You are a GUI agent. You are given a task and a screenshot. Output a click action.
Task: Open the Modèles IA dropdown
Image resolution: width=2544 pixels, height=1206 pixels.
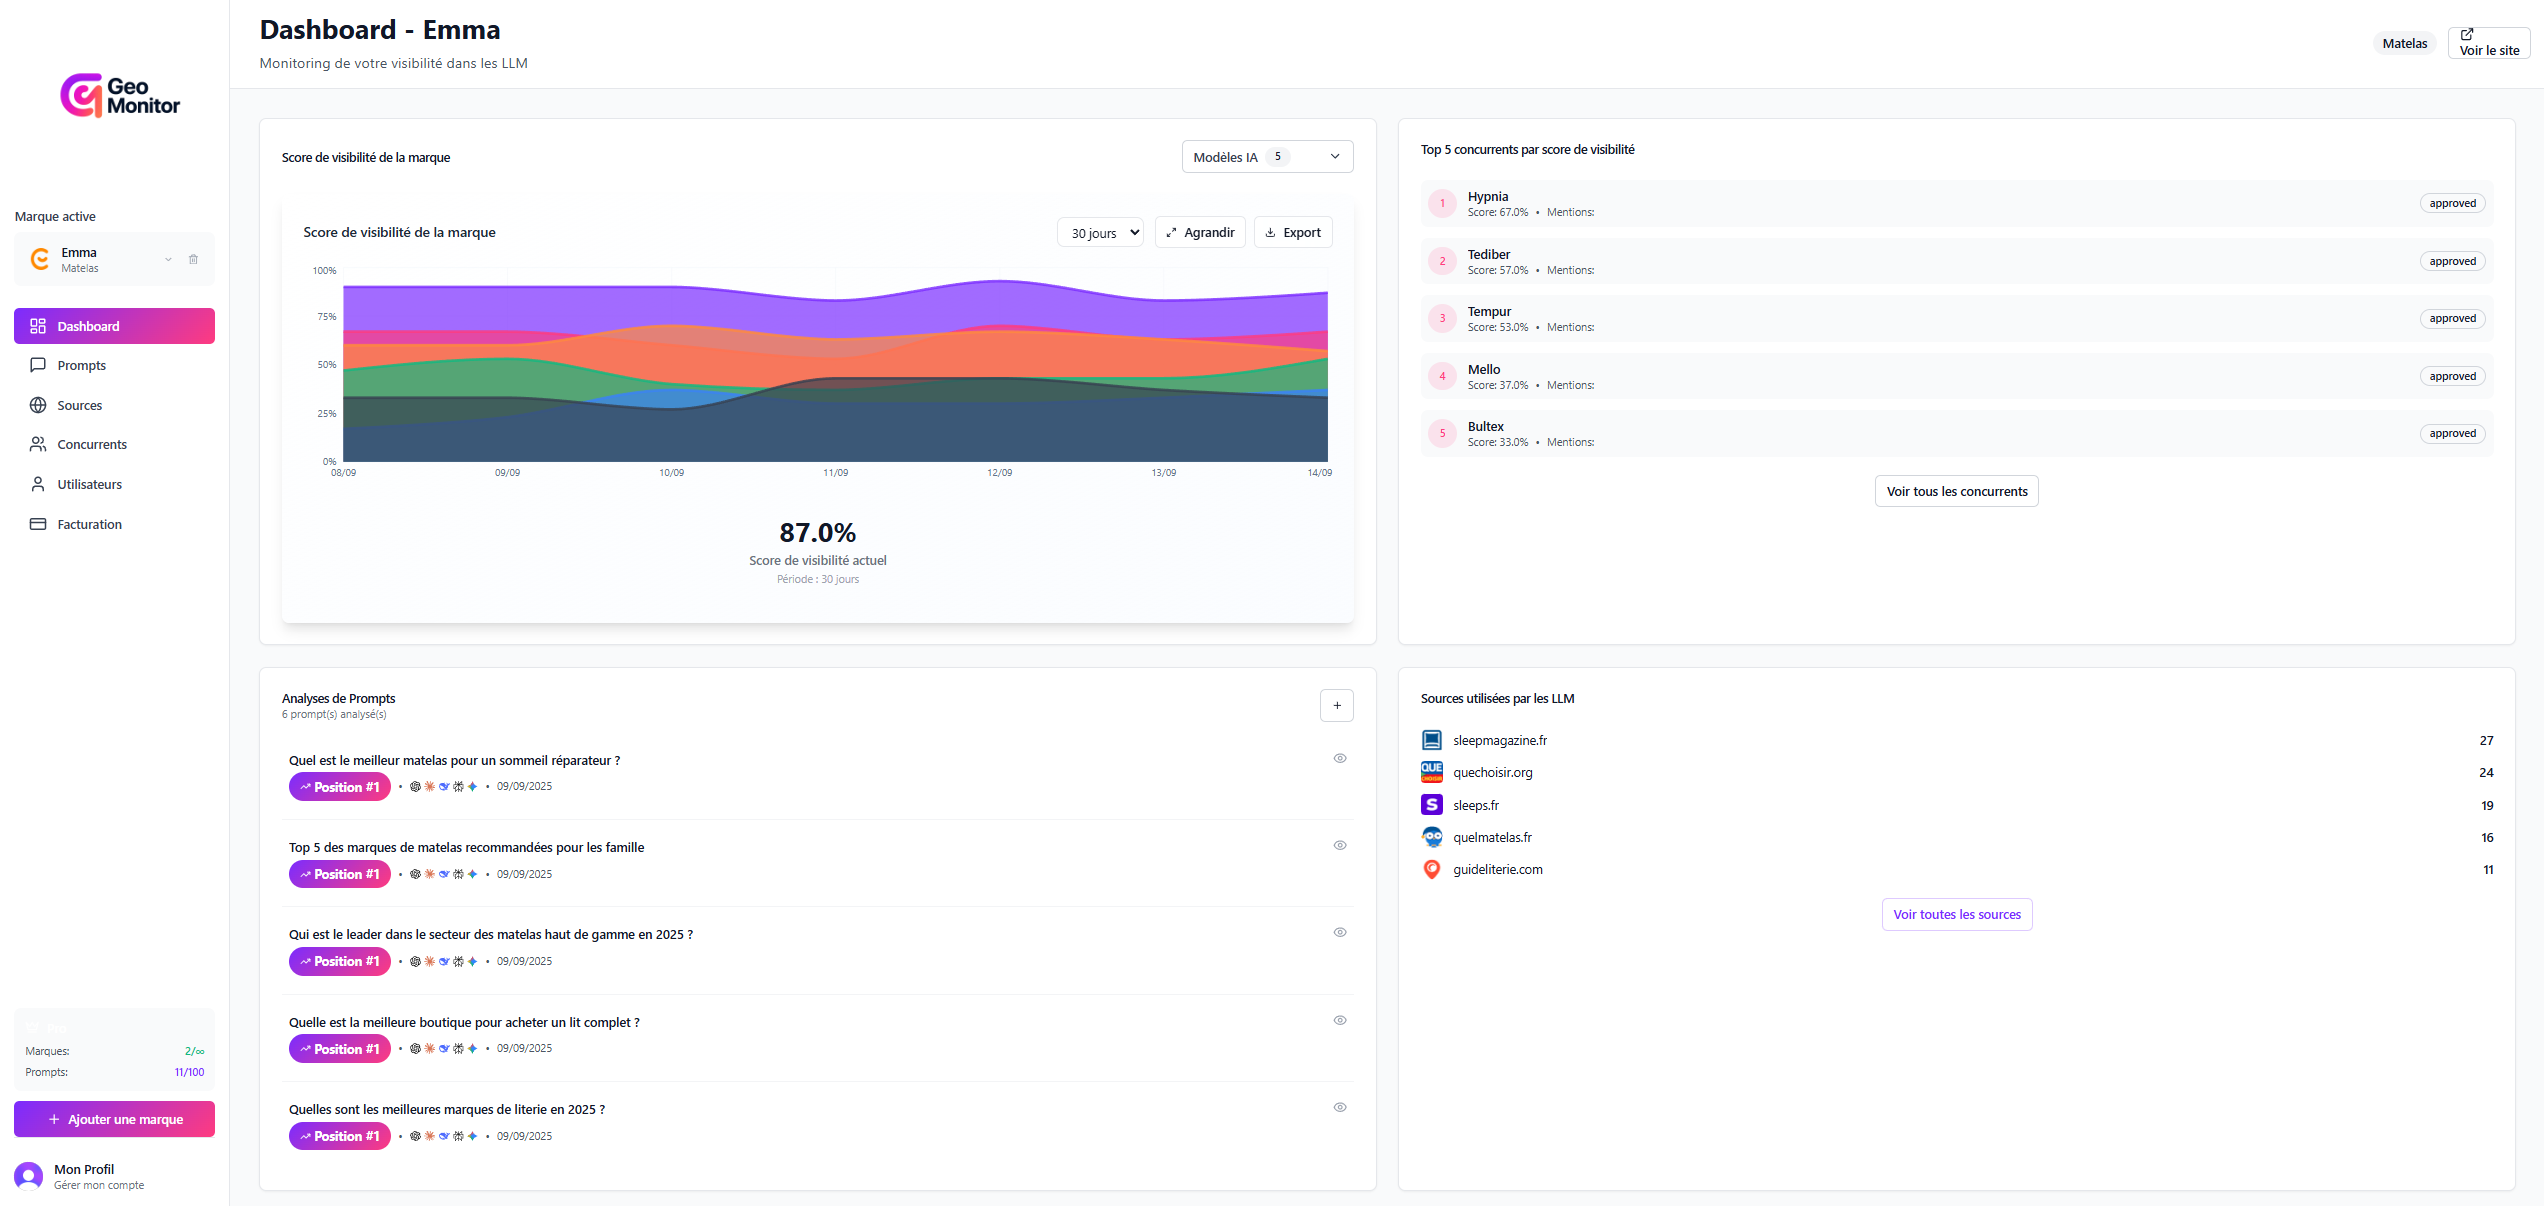click(1267, 156)
